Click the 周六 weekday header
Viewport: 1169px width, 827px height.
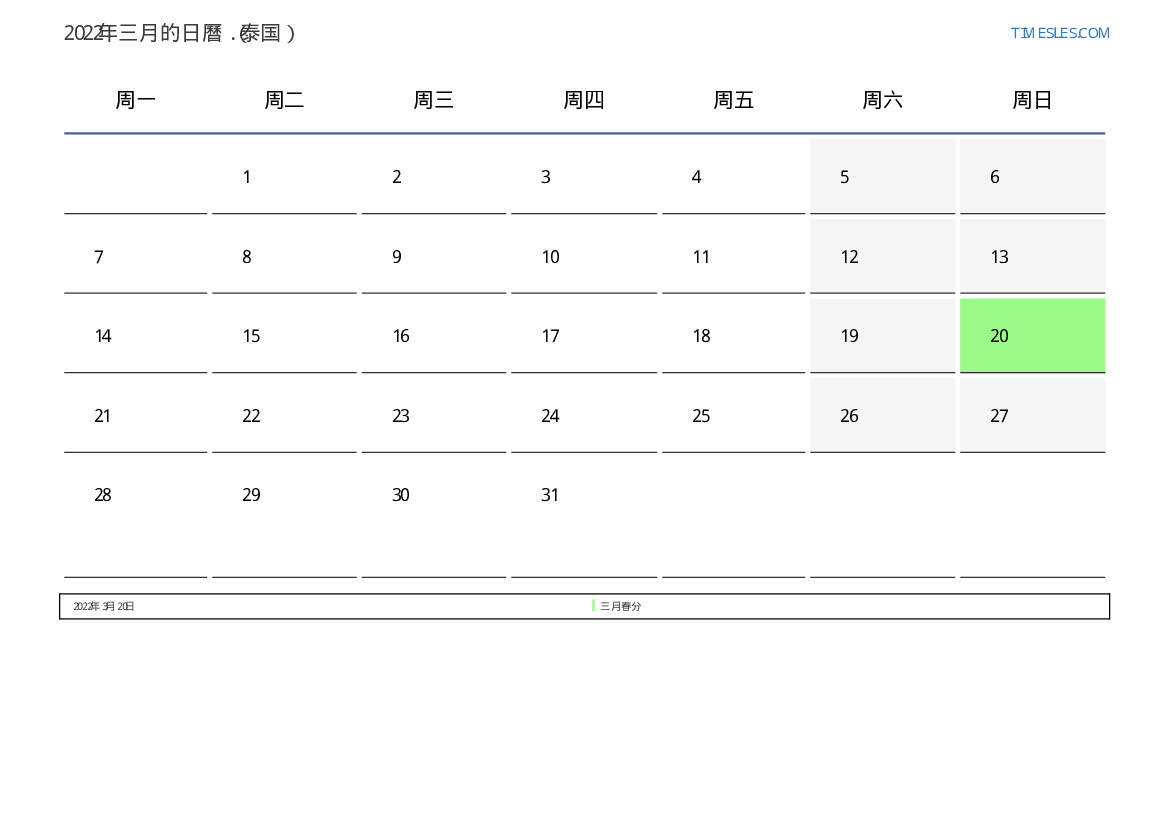click(x=882, y=100)
